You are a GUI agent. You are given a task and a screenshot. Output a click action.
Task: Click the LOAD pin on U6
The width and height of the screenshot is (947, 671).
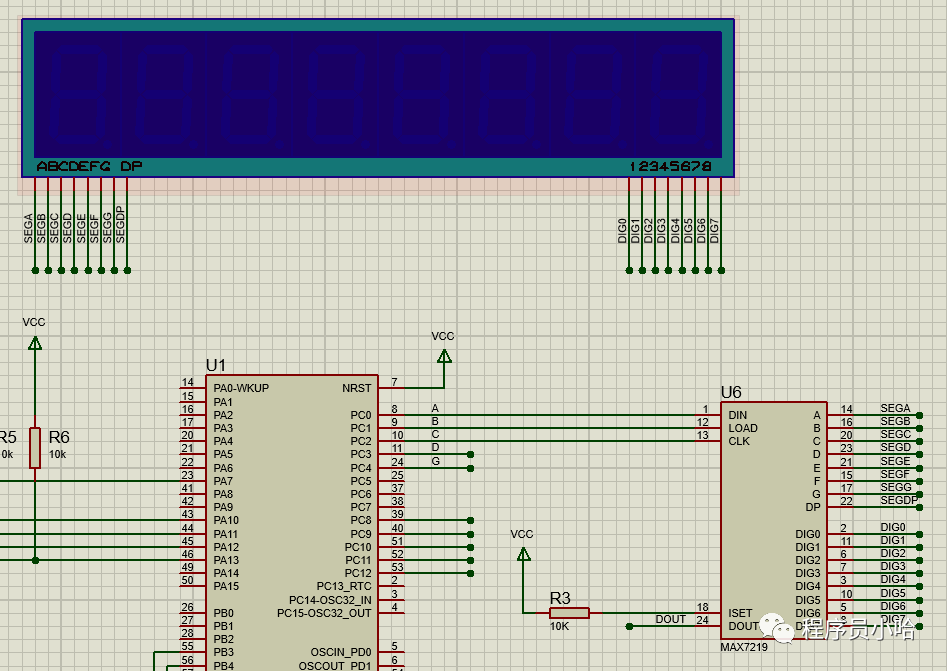(x=742, y=428)
